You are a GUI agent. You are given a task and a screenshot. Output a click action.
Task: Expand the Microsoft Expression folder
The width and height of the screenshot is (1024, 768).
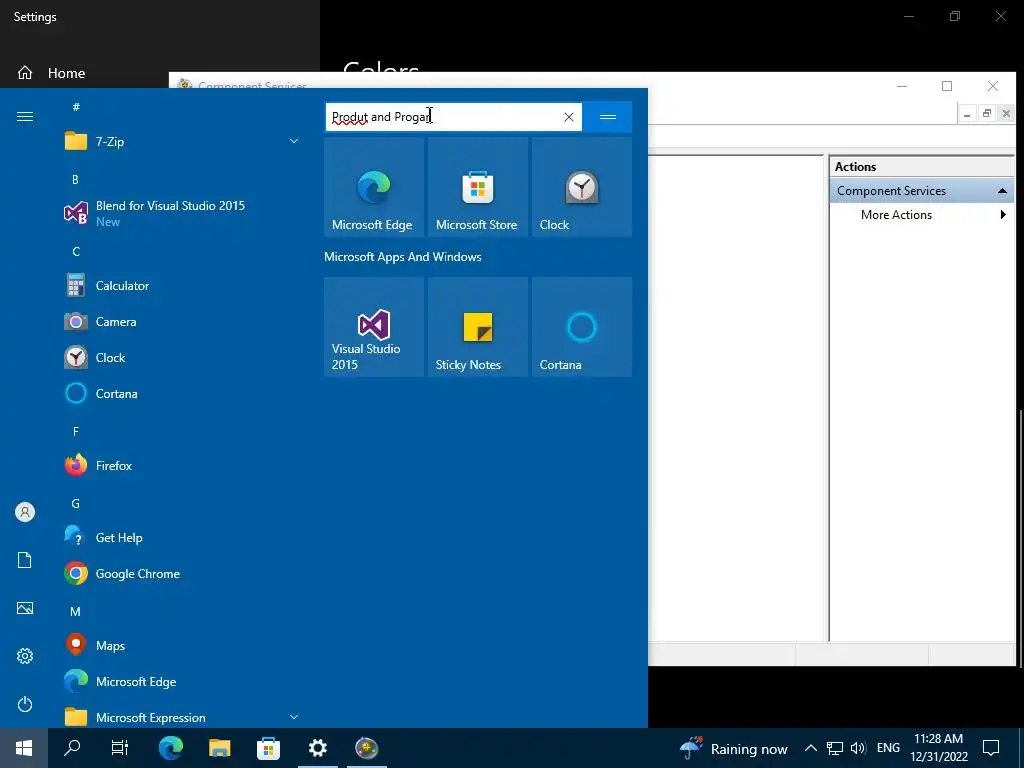(294, 717)
